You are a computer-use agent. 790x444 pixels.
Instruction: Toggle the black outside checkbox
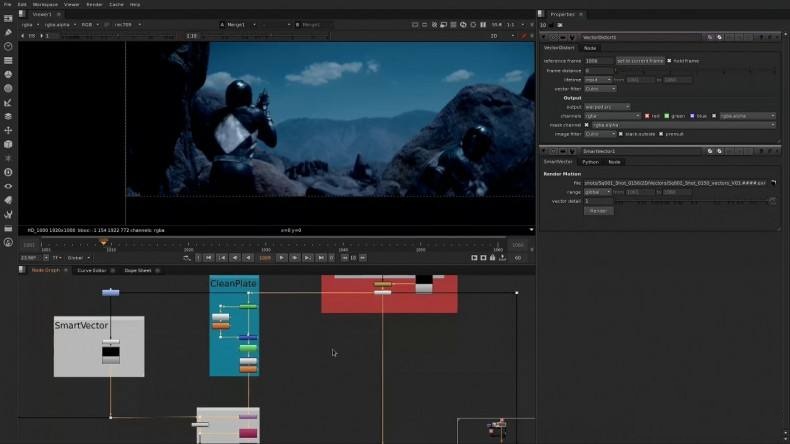(x=623, y=133)
